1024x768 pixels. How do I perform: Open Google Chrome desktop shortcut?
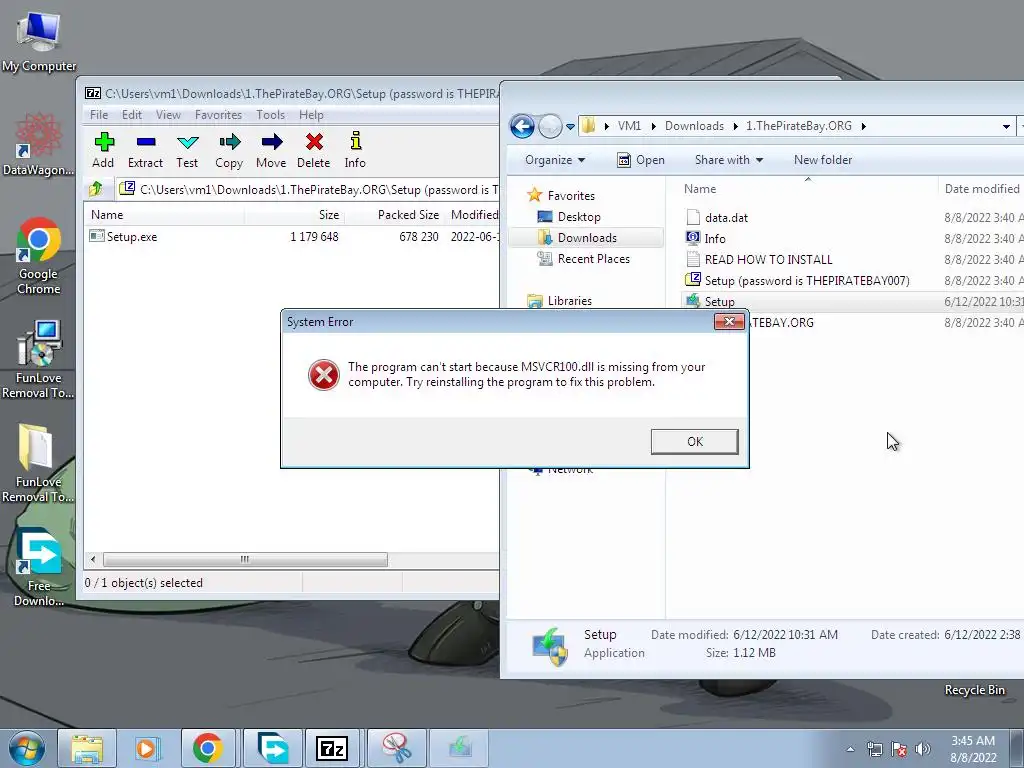click(39, 256)
